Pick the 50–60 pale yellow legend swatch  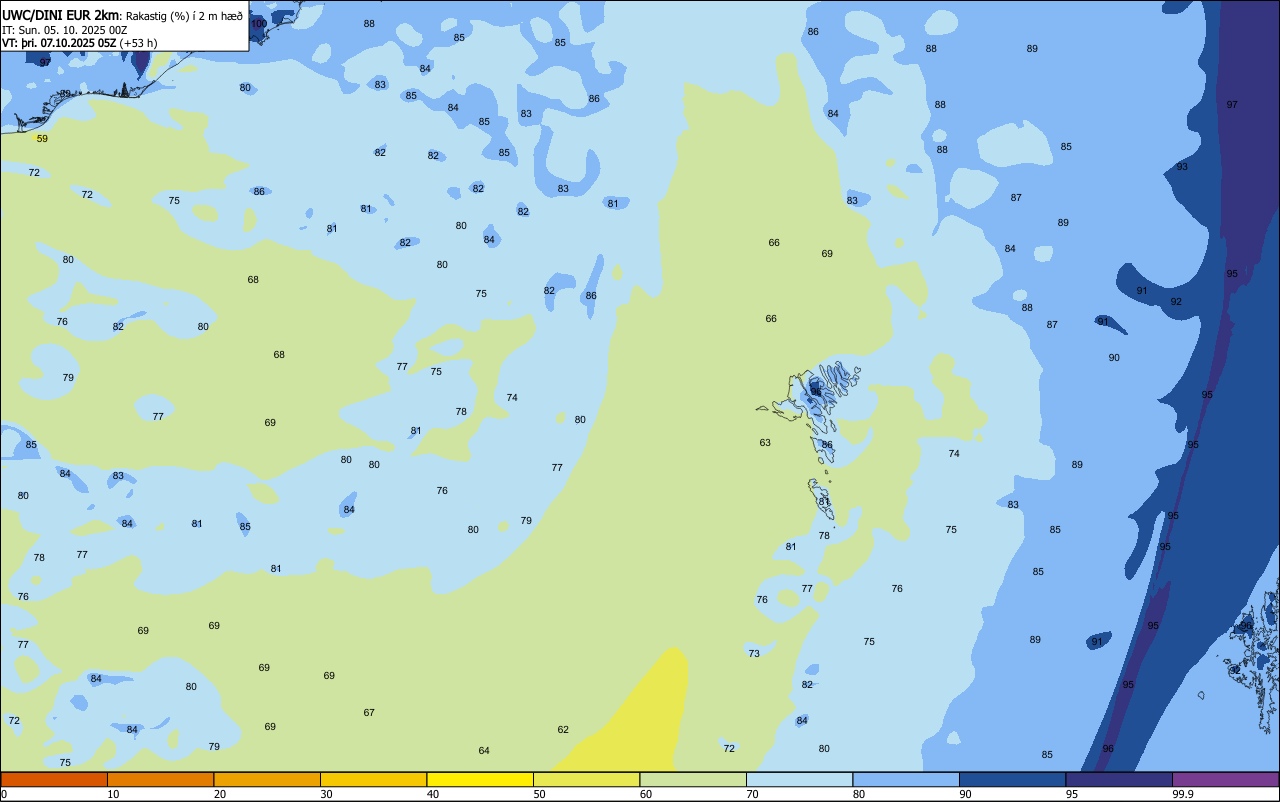click(x=586, y=779)
